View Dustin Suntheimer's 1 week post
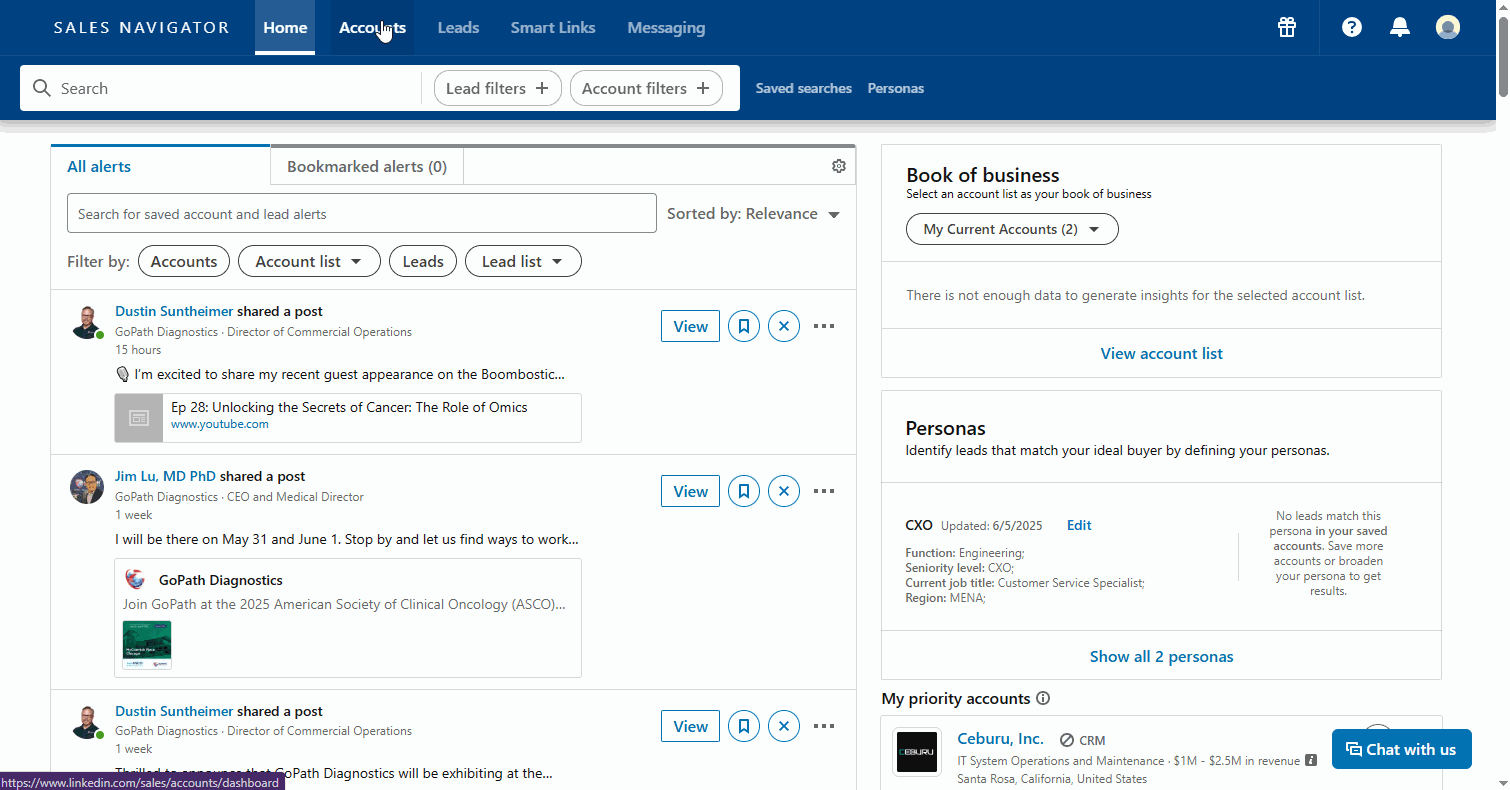This screenshot has height=790, width=1510. (690, 726)
